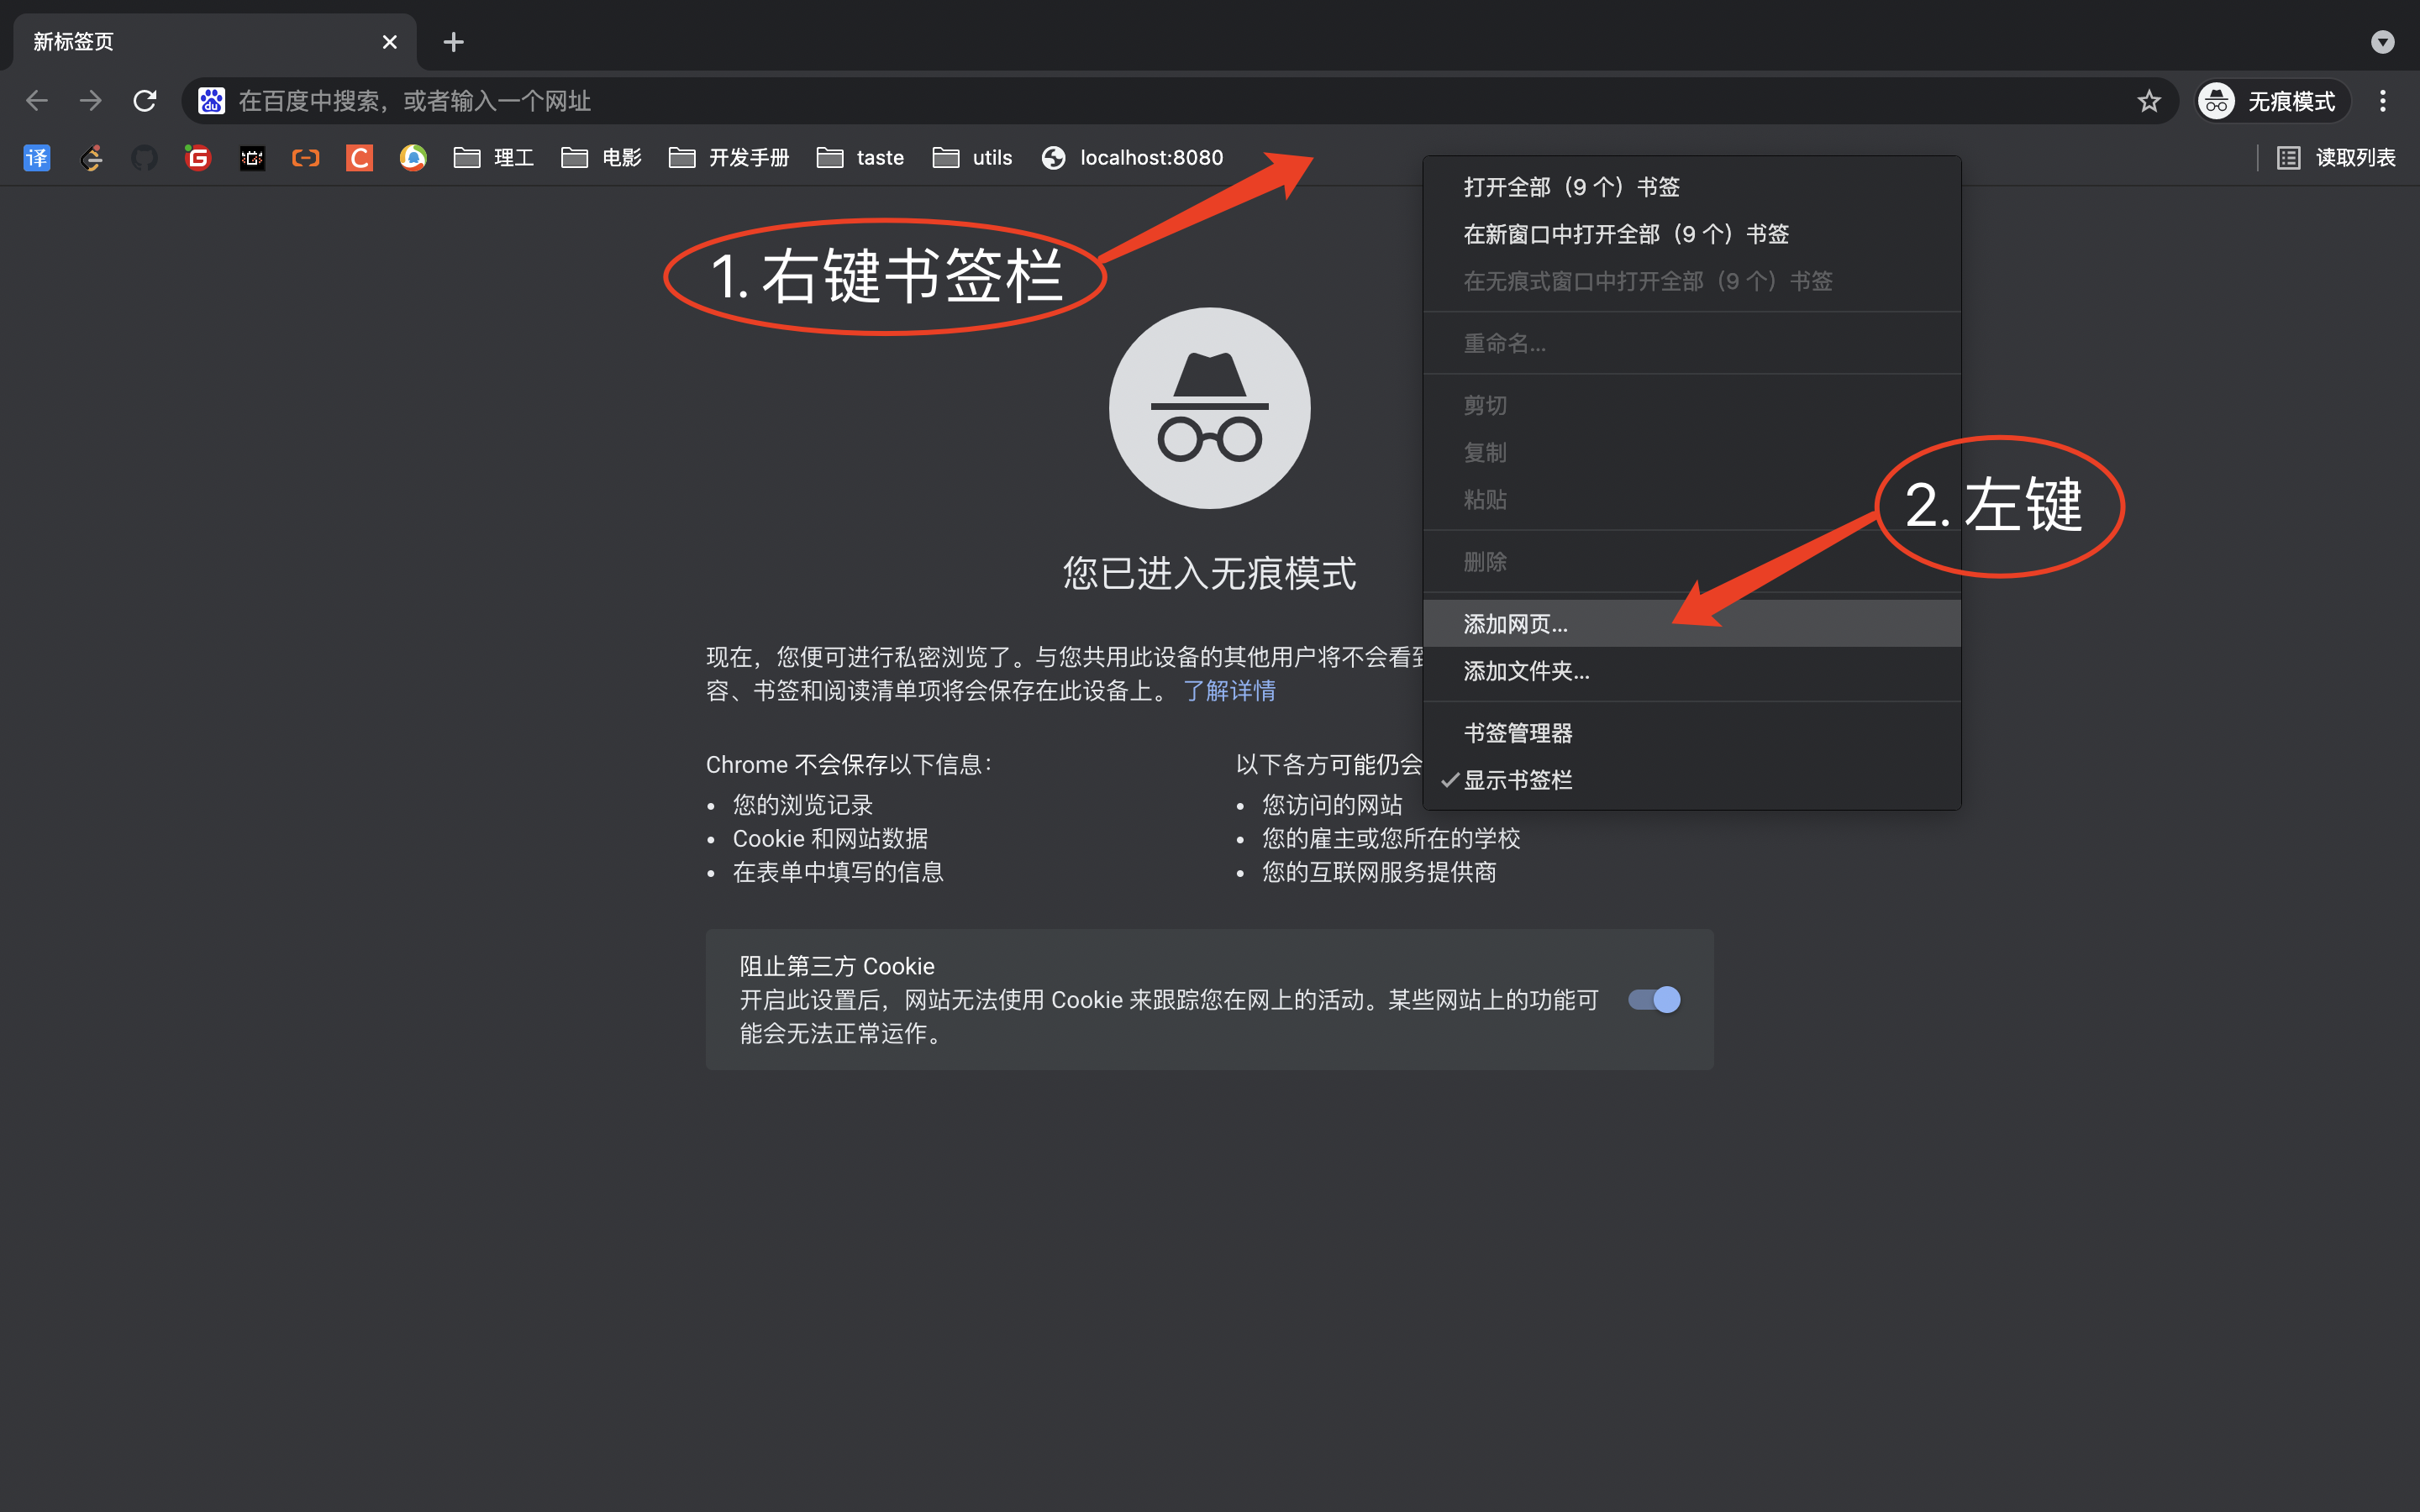The height and width of the screenshot is (1512, 2420).
Task: Open a new tab with the plus button
Action: click(x=453, y=41)
